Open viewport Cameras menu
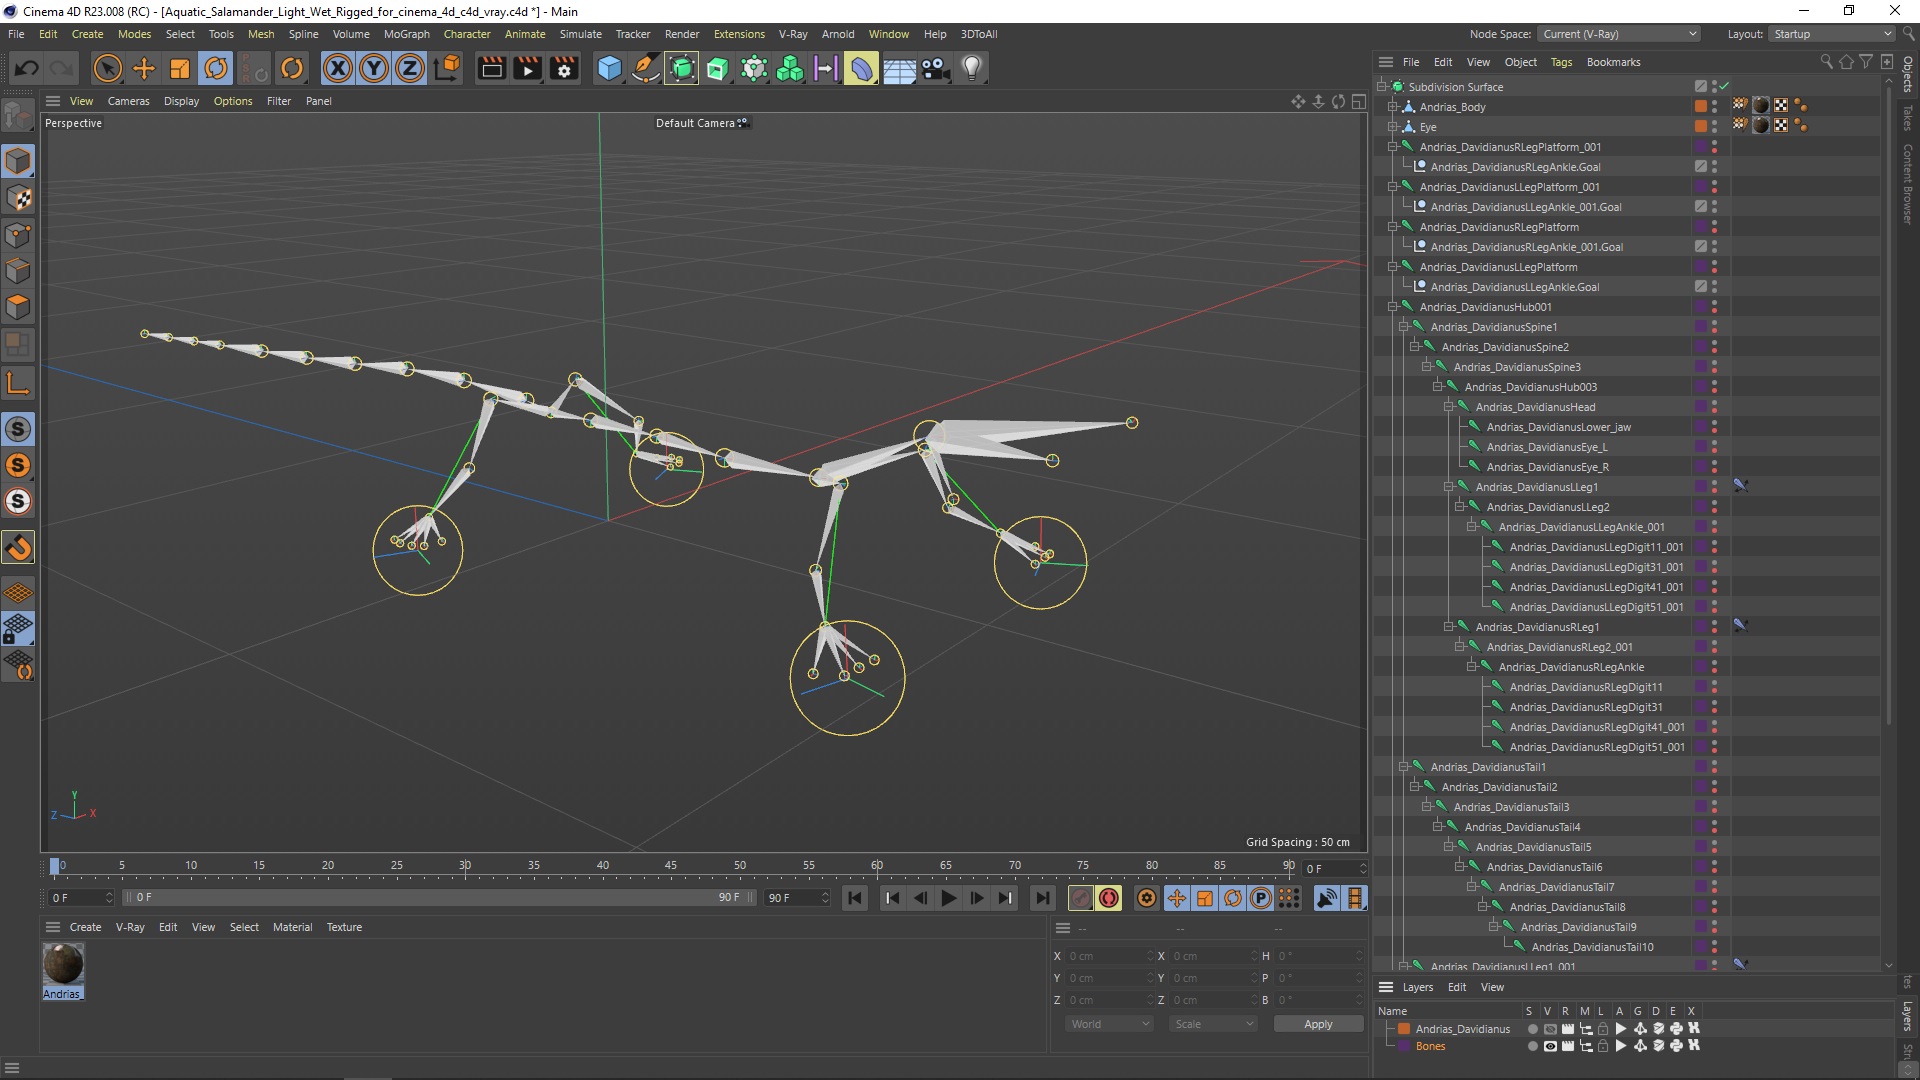Image resolution: width=1920 pixels, height=1080 pixels. tap(128, 101)
